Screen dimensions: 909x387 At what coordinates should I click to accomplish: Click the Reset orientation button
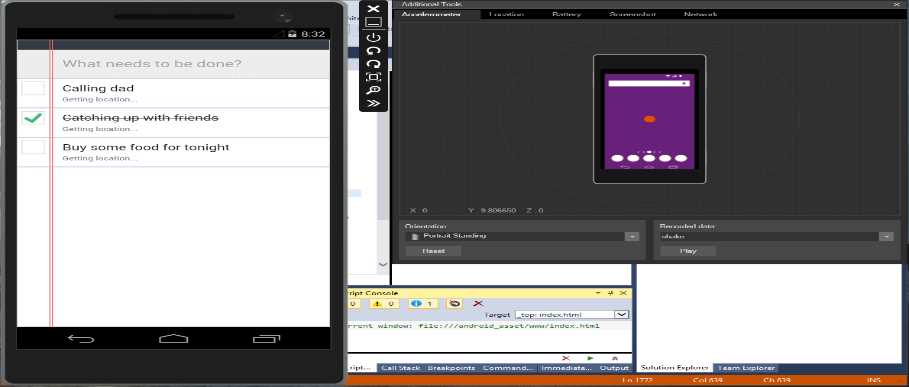(x=434, y=251)
